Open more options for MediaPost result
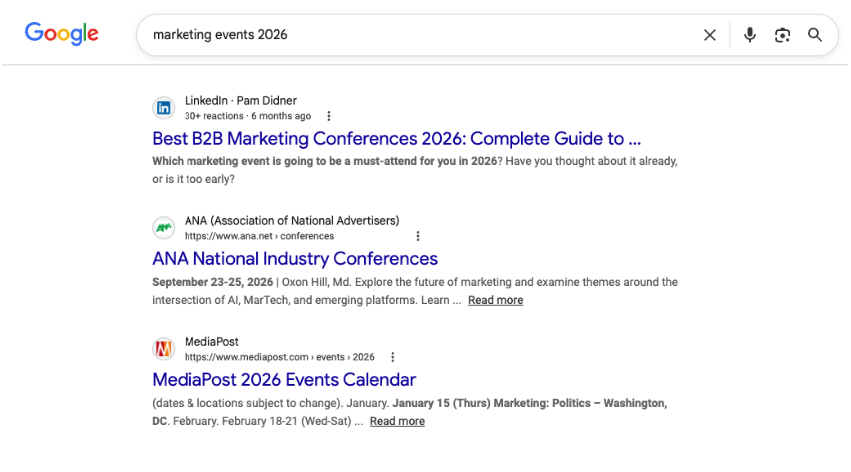Viewport: 851px width, 472px height. [x=392, y=357]
